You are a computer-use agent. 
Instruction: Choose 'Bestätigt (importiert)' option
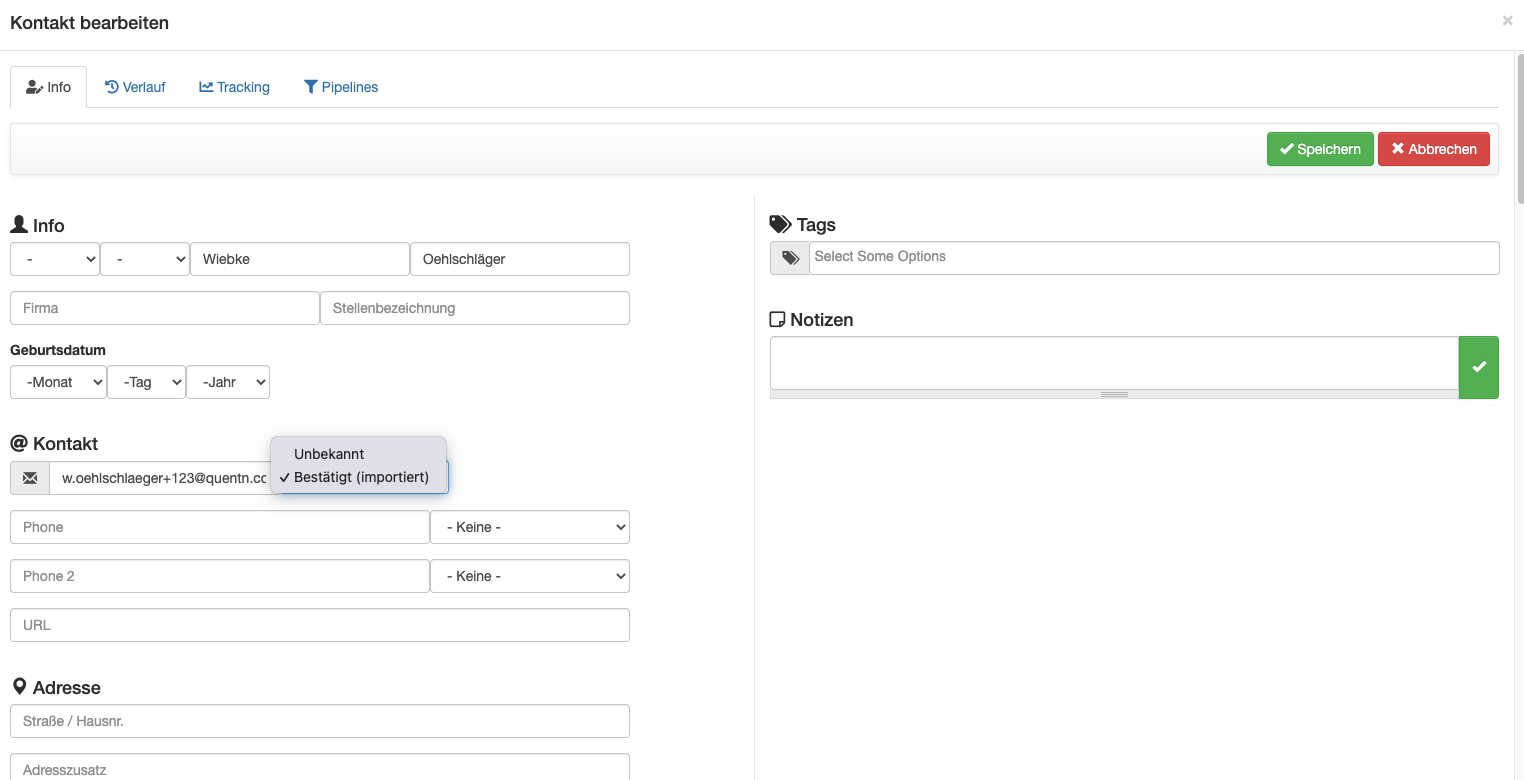pyautogui.click(x=361, y=477)
